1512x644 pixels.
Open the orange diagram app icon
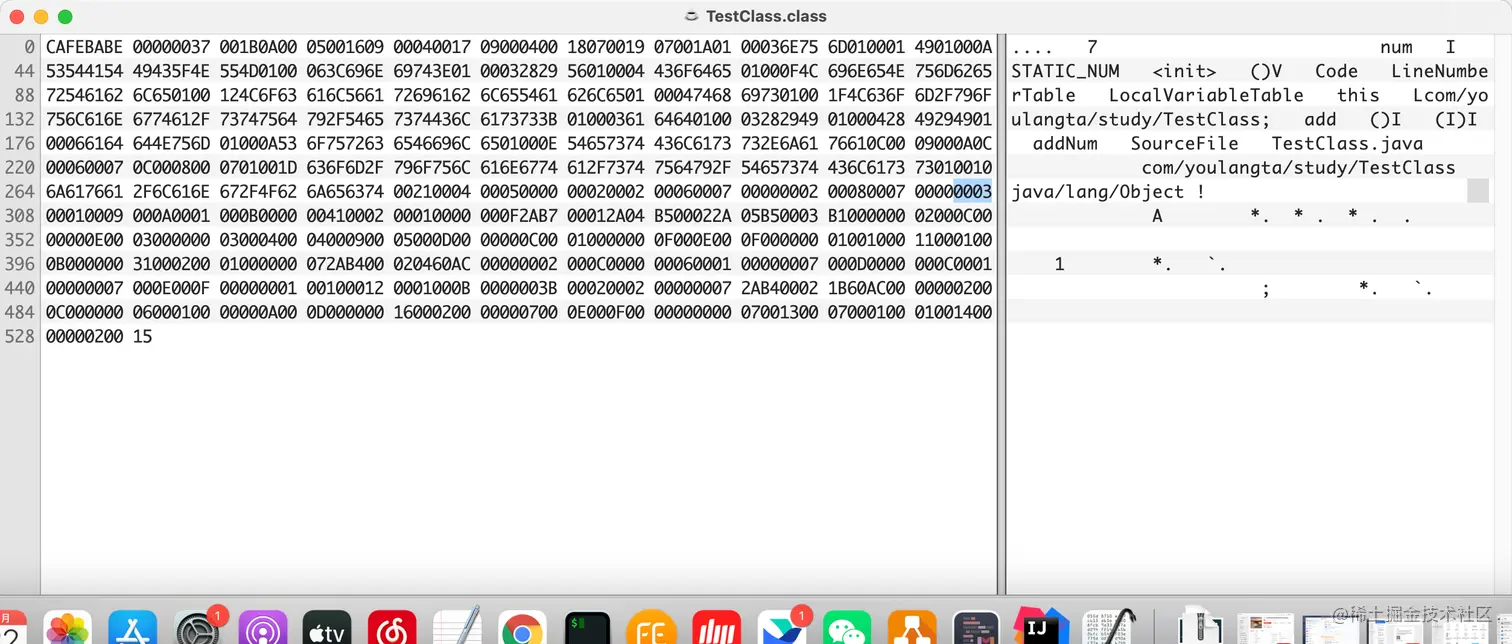pos(912,628)
